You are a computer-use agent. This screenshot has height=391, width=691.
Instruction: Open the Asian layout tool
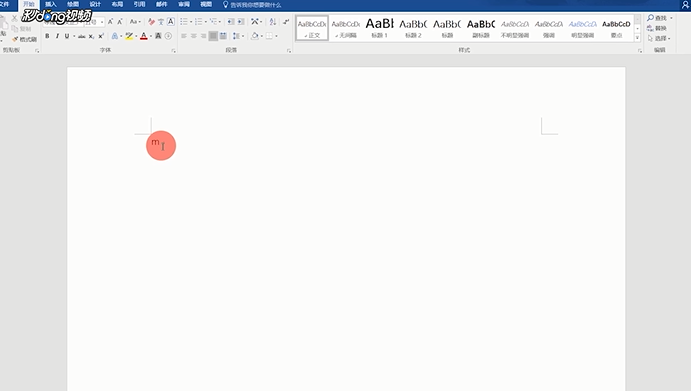coord(255,22)
